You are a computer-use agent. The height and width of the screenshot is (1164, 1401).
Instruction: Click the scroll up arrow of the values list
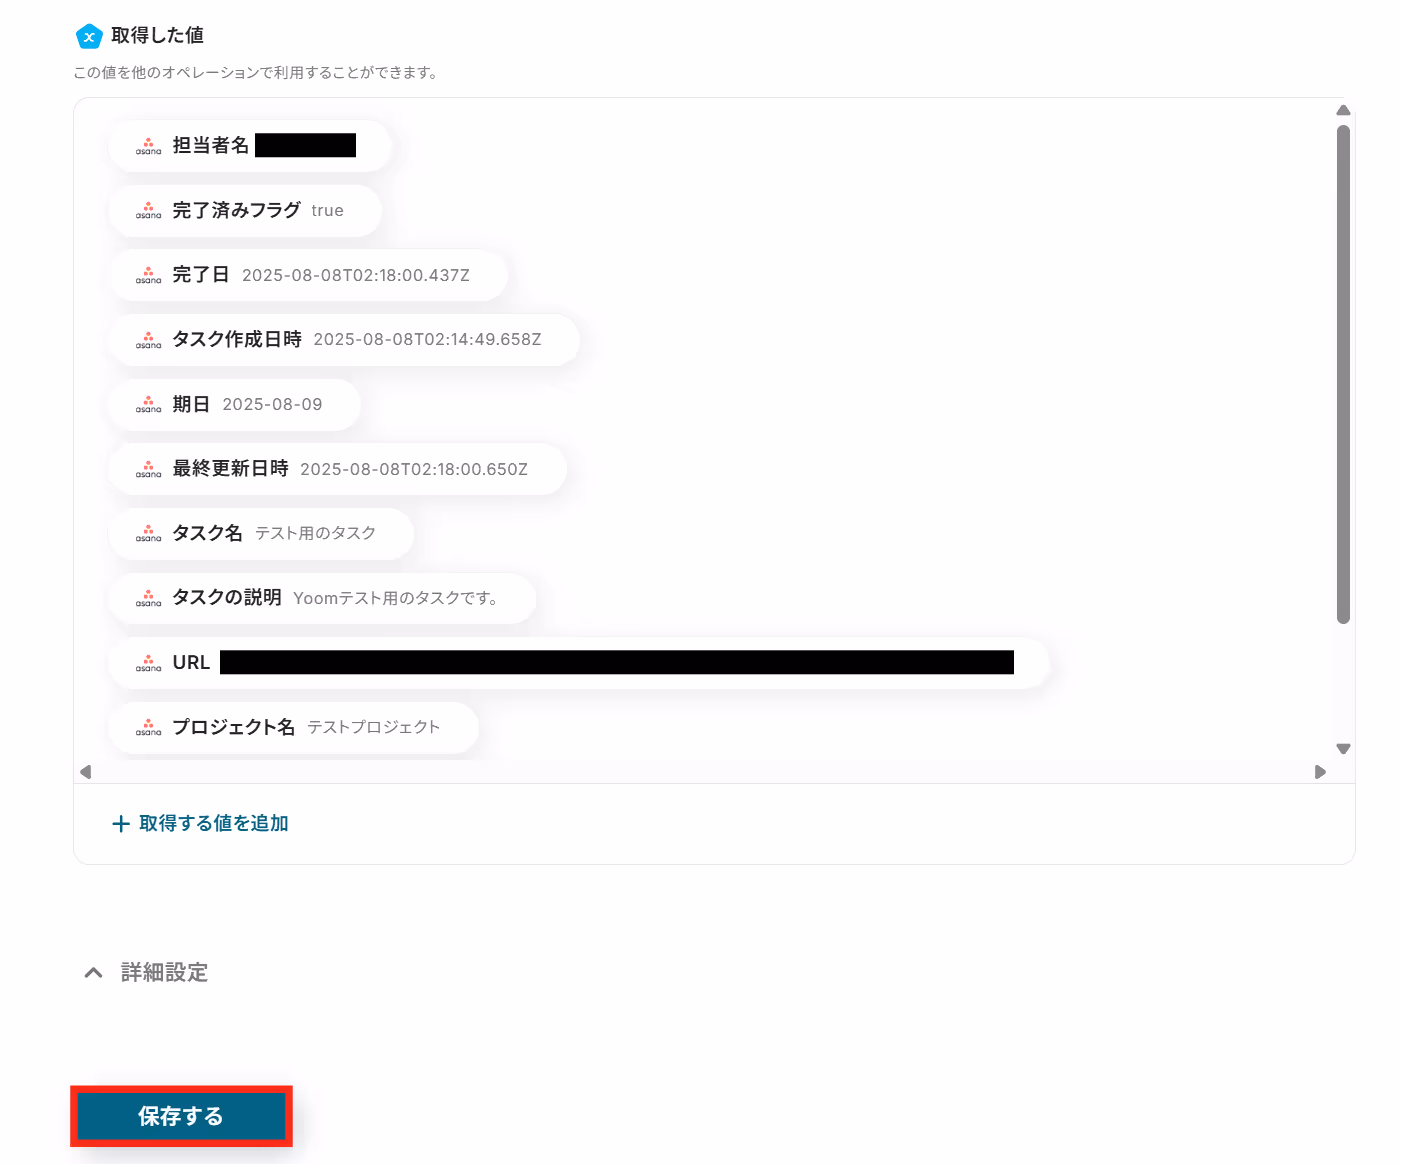point(1343,110)
